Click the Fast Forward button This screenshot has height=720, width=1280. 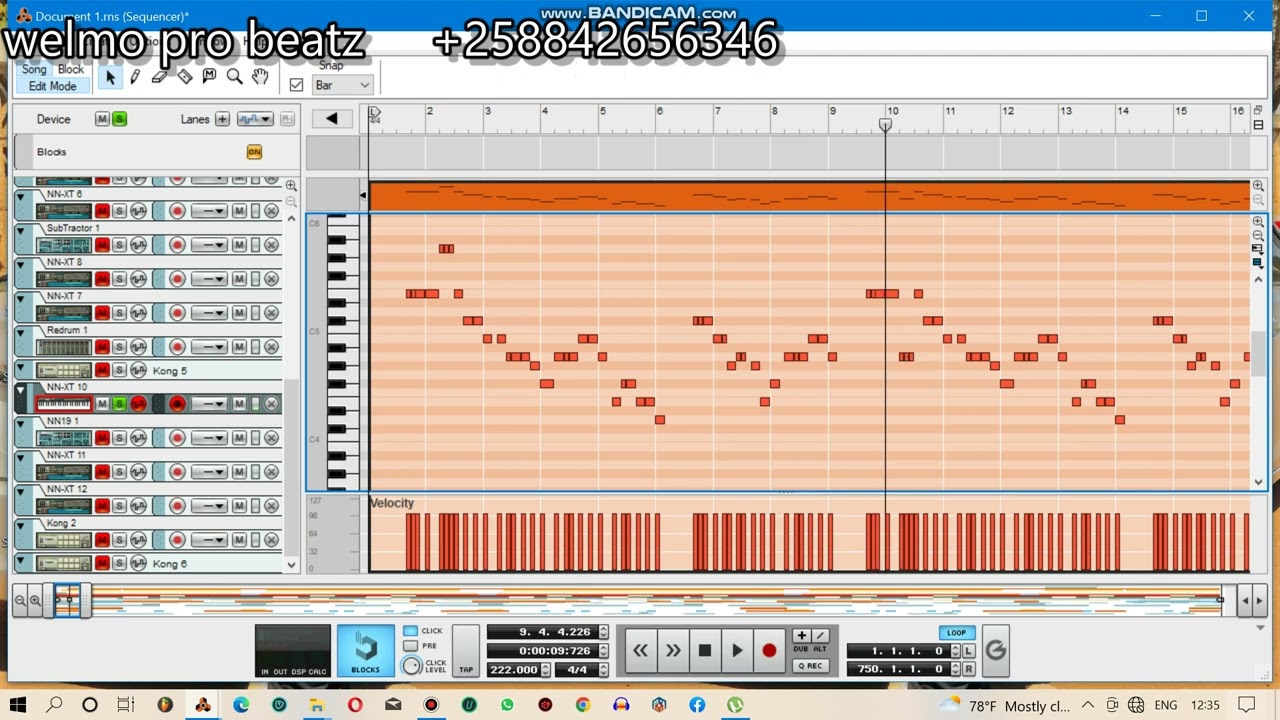pos(673,650)
